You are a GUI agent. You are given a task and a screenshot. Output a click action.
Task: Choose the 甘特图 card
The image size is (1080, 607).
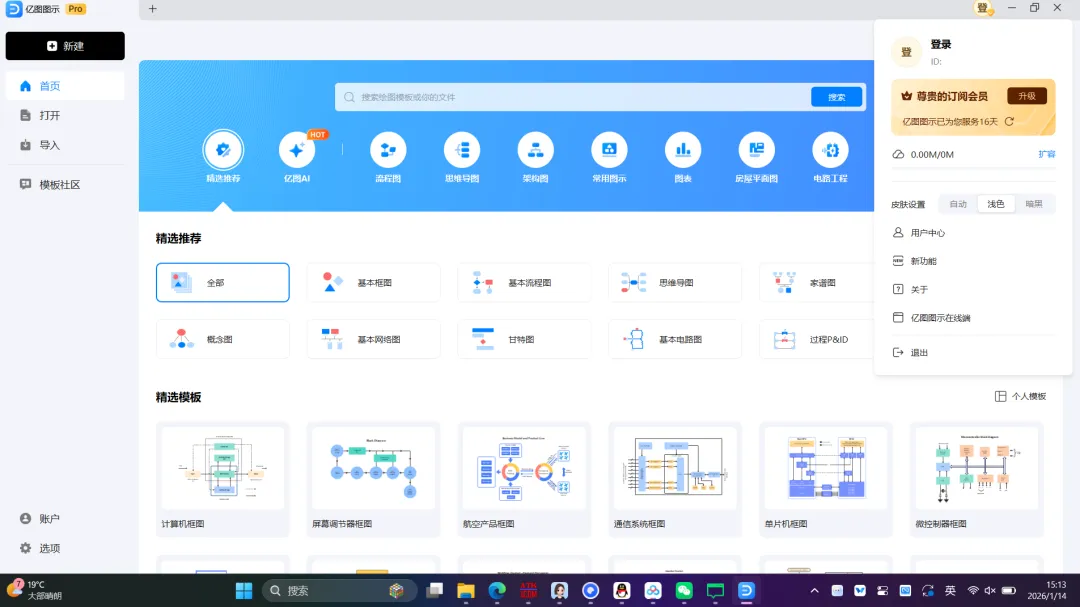click(524, 339)
